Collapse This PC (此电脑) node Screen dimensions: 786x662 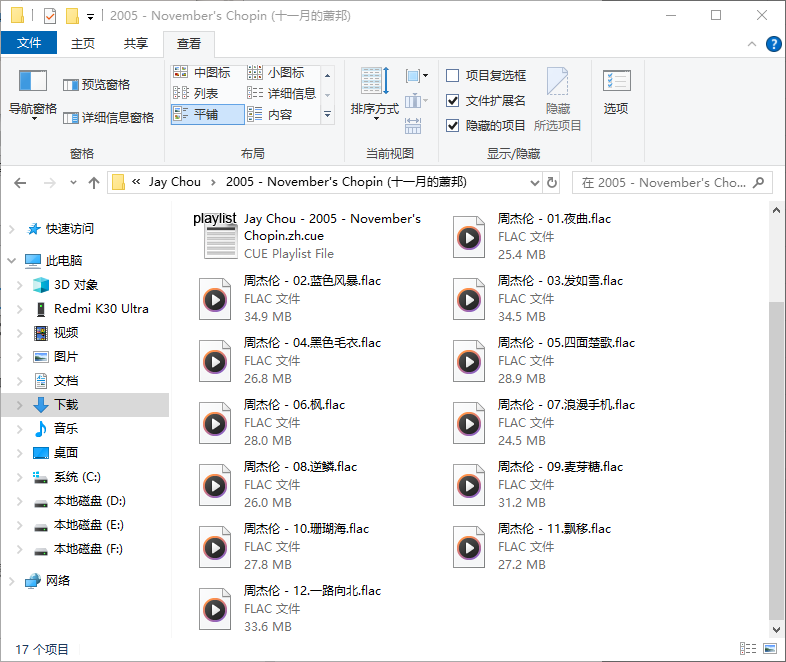(12, 261)
